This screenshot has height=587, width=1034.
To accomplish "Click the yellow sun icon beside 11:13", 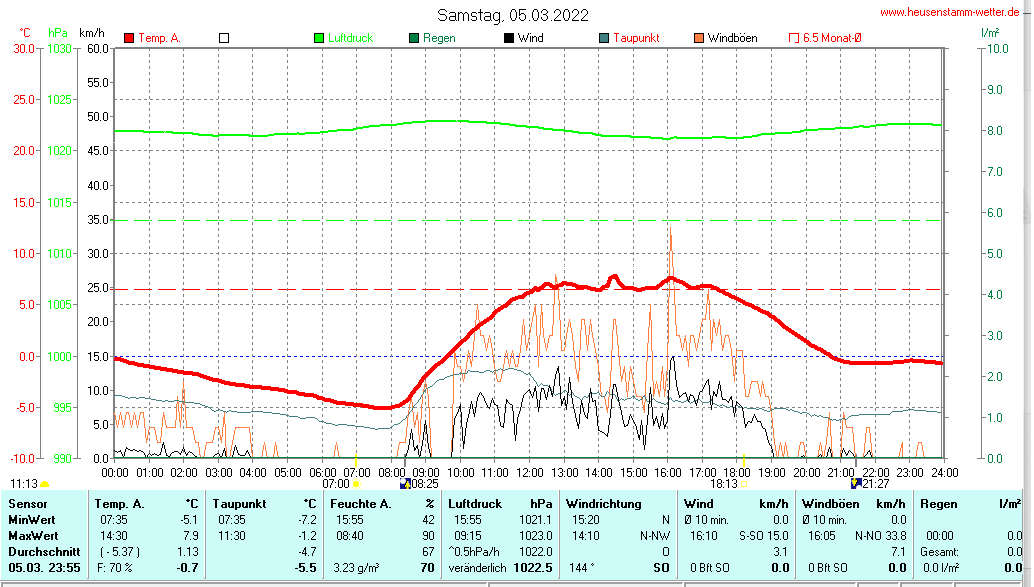I will pos(45,484).
